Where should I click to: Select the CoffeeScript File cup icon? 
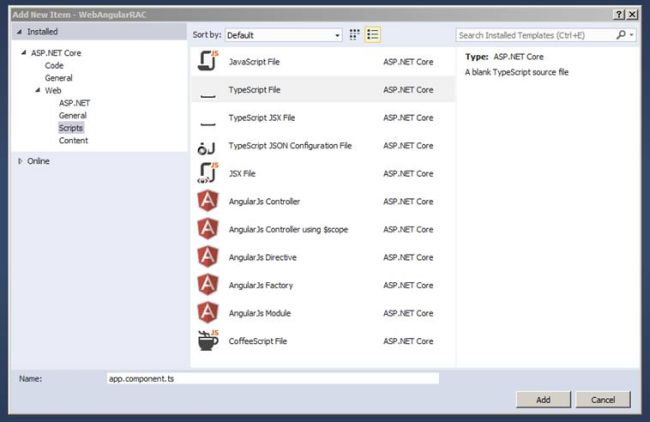pos(208,341)
